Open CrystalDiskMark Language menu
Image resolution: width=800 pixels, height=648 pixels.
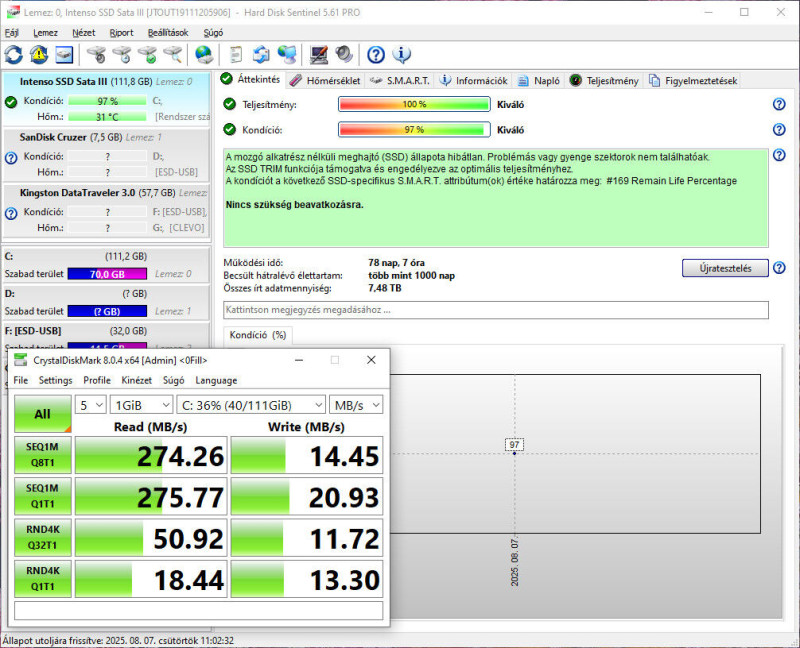[216, 380]
